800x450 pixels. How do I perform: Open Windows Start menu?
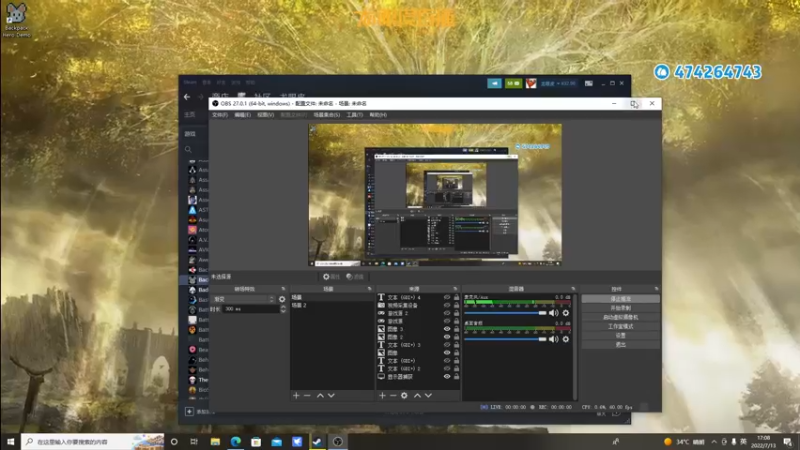(10, 441)
